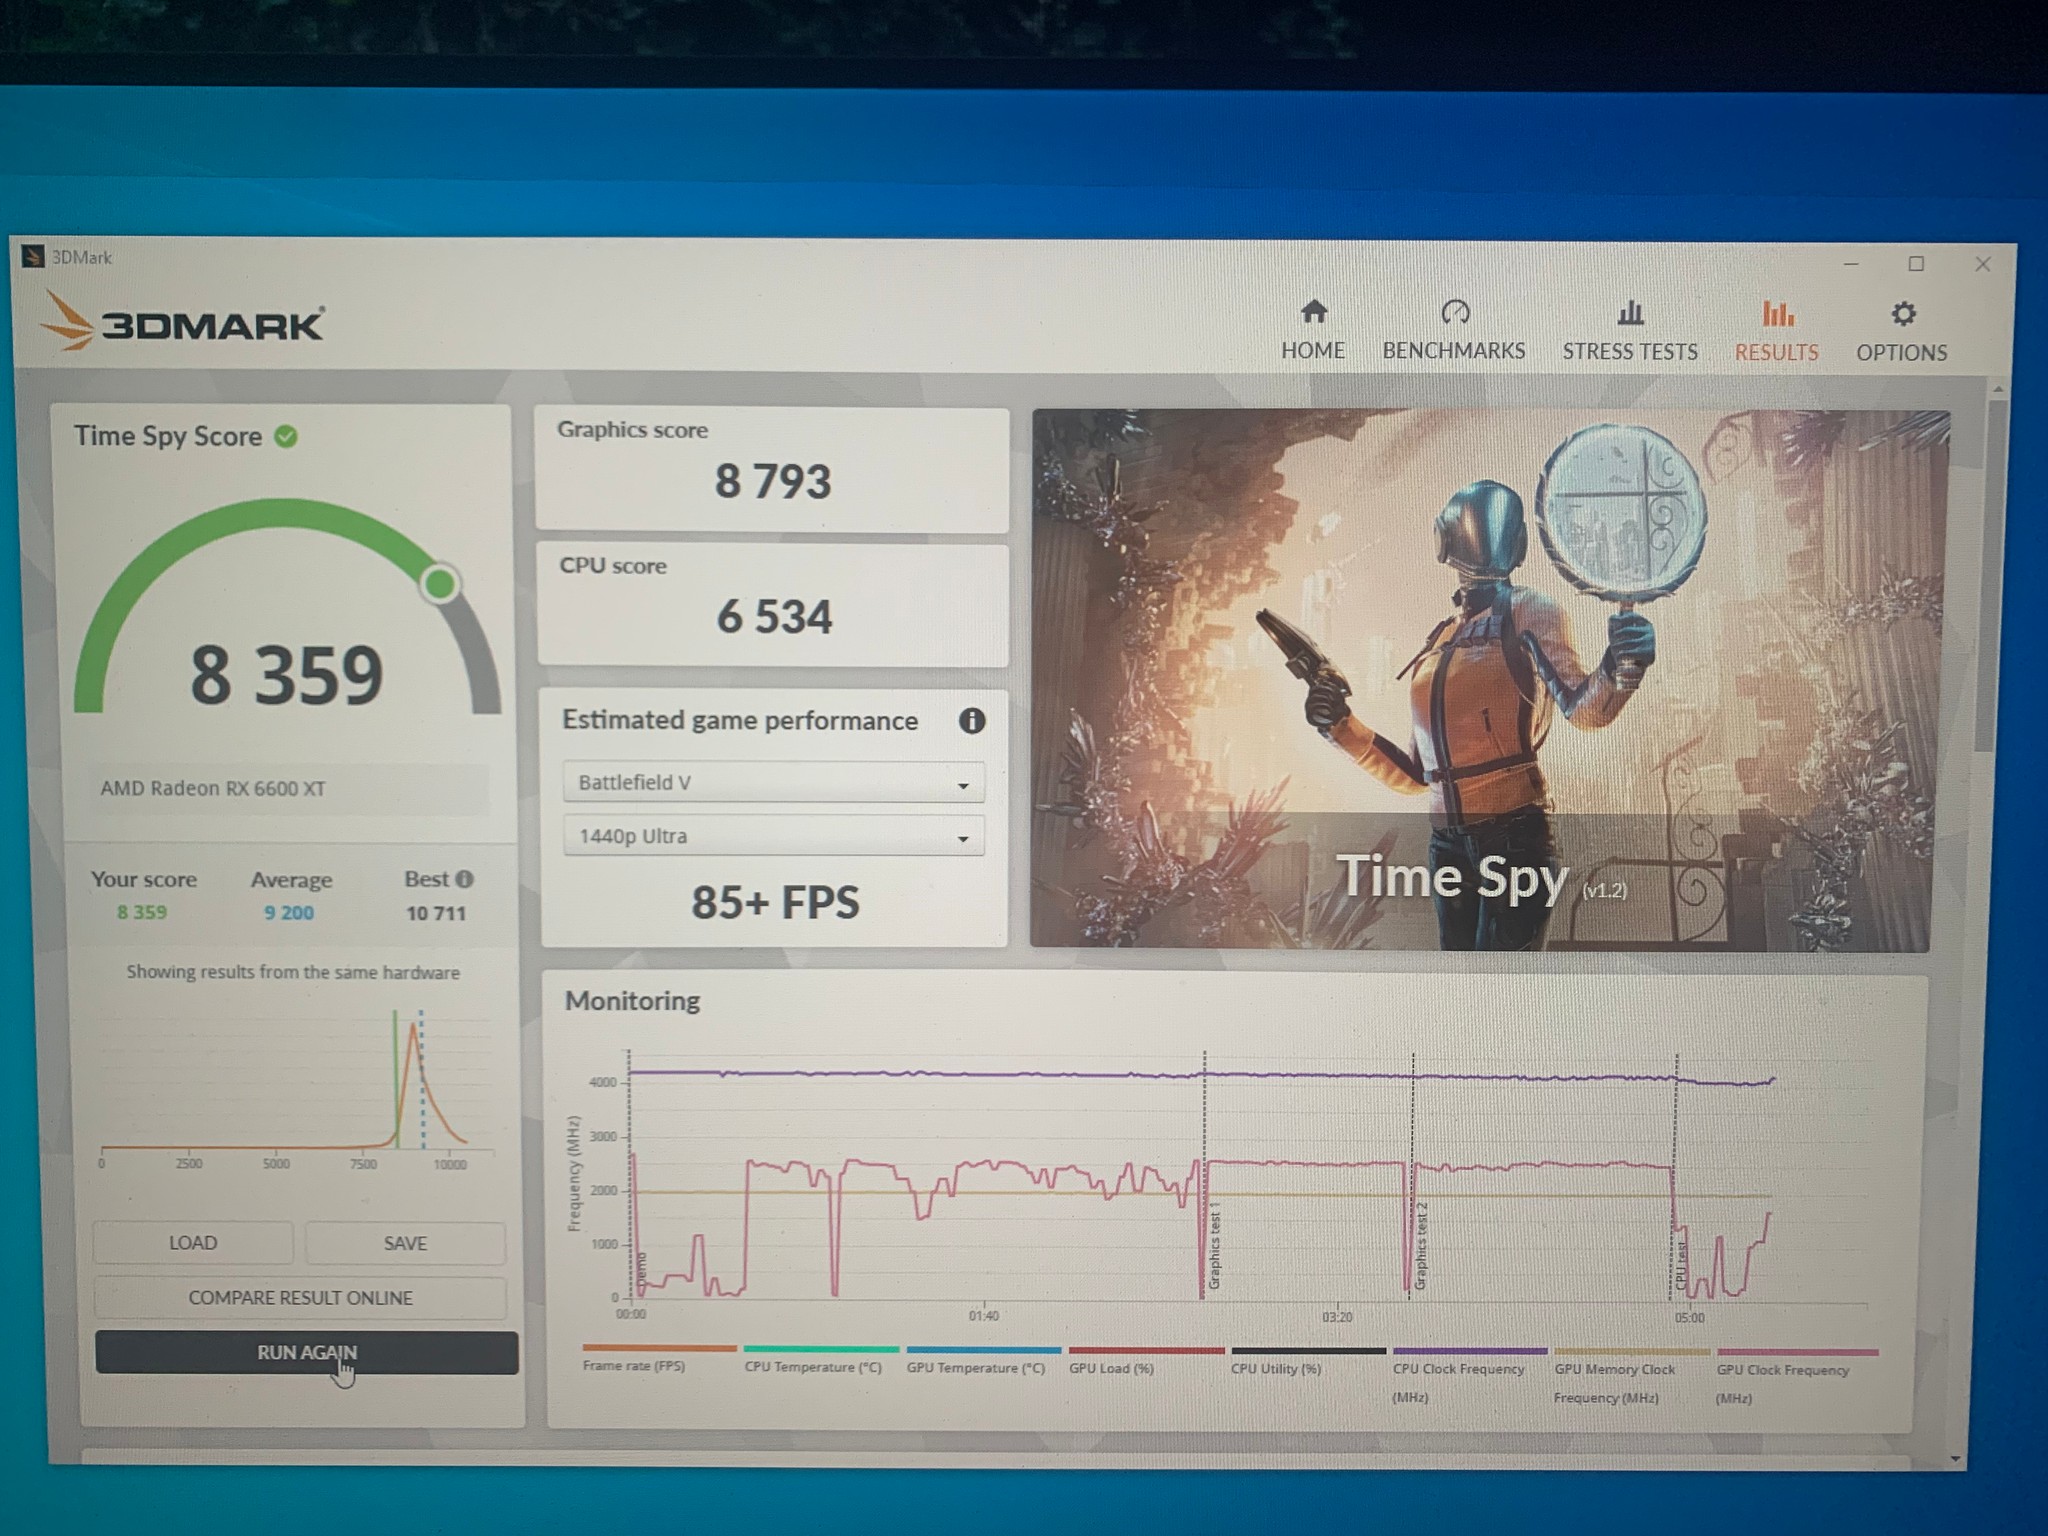Select the Results bar icon
Image resolution: width=2048 pixels, height=1536 pixels.
tap(1777, 315)
